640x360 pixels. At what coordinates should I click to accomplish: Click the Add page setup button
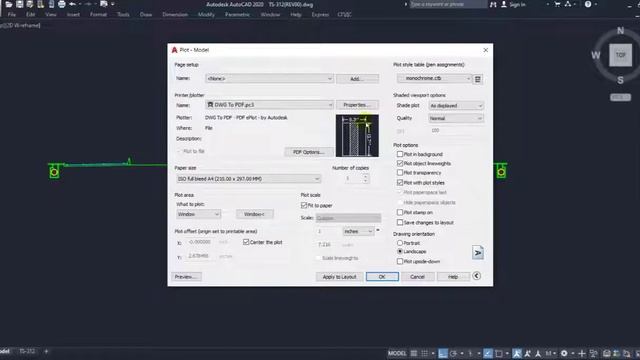[357, 78]
